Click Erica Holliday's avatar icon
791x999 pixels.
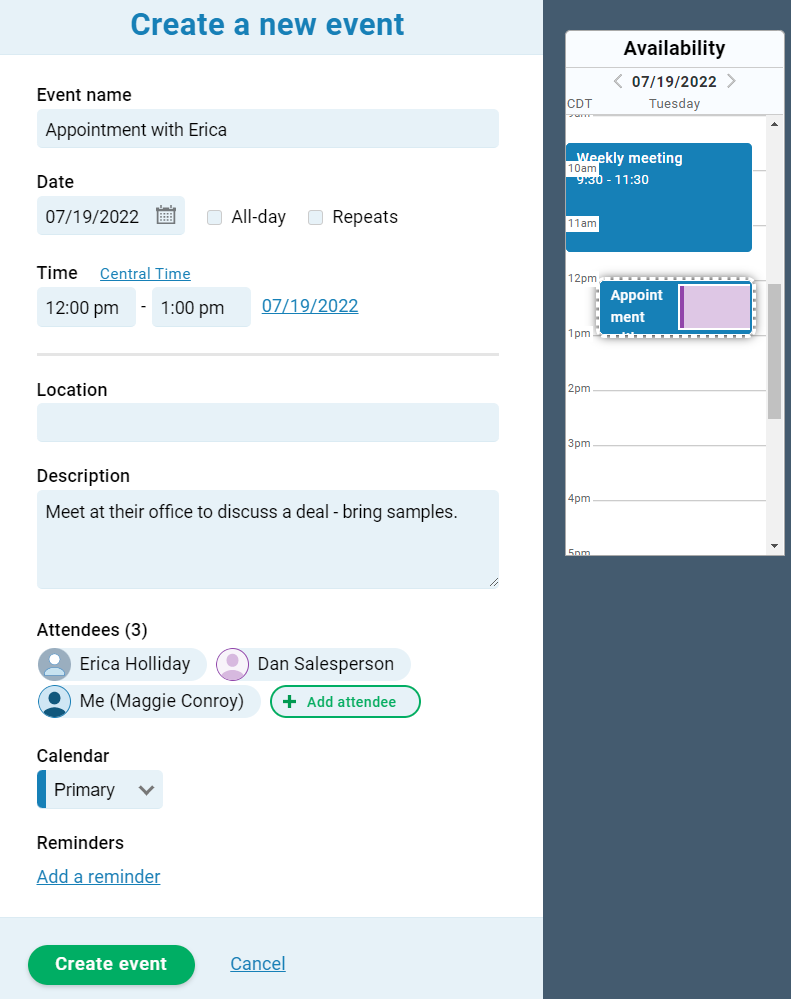point(55,665)
